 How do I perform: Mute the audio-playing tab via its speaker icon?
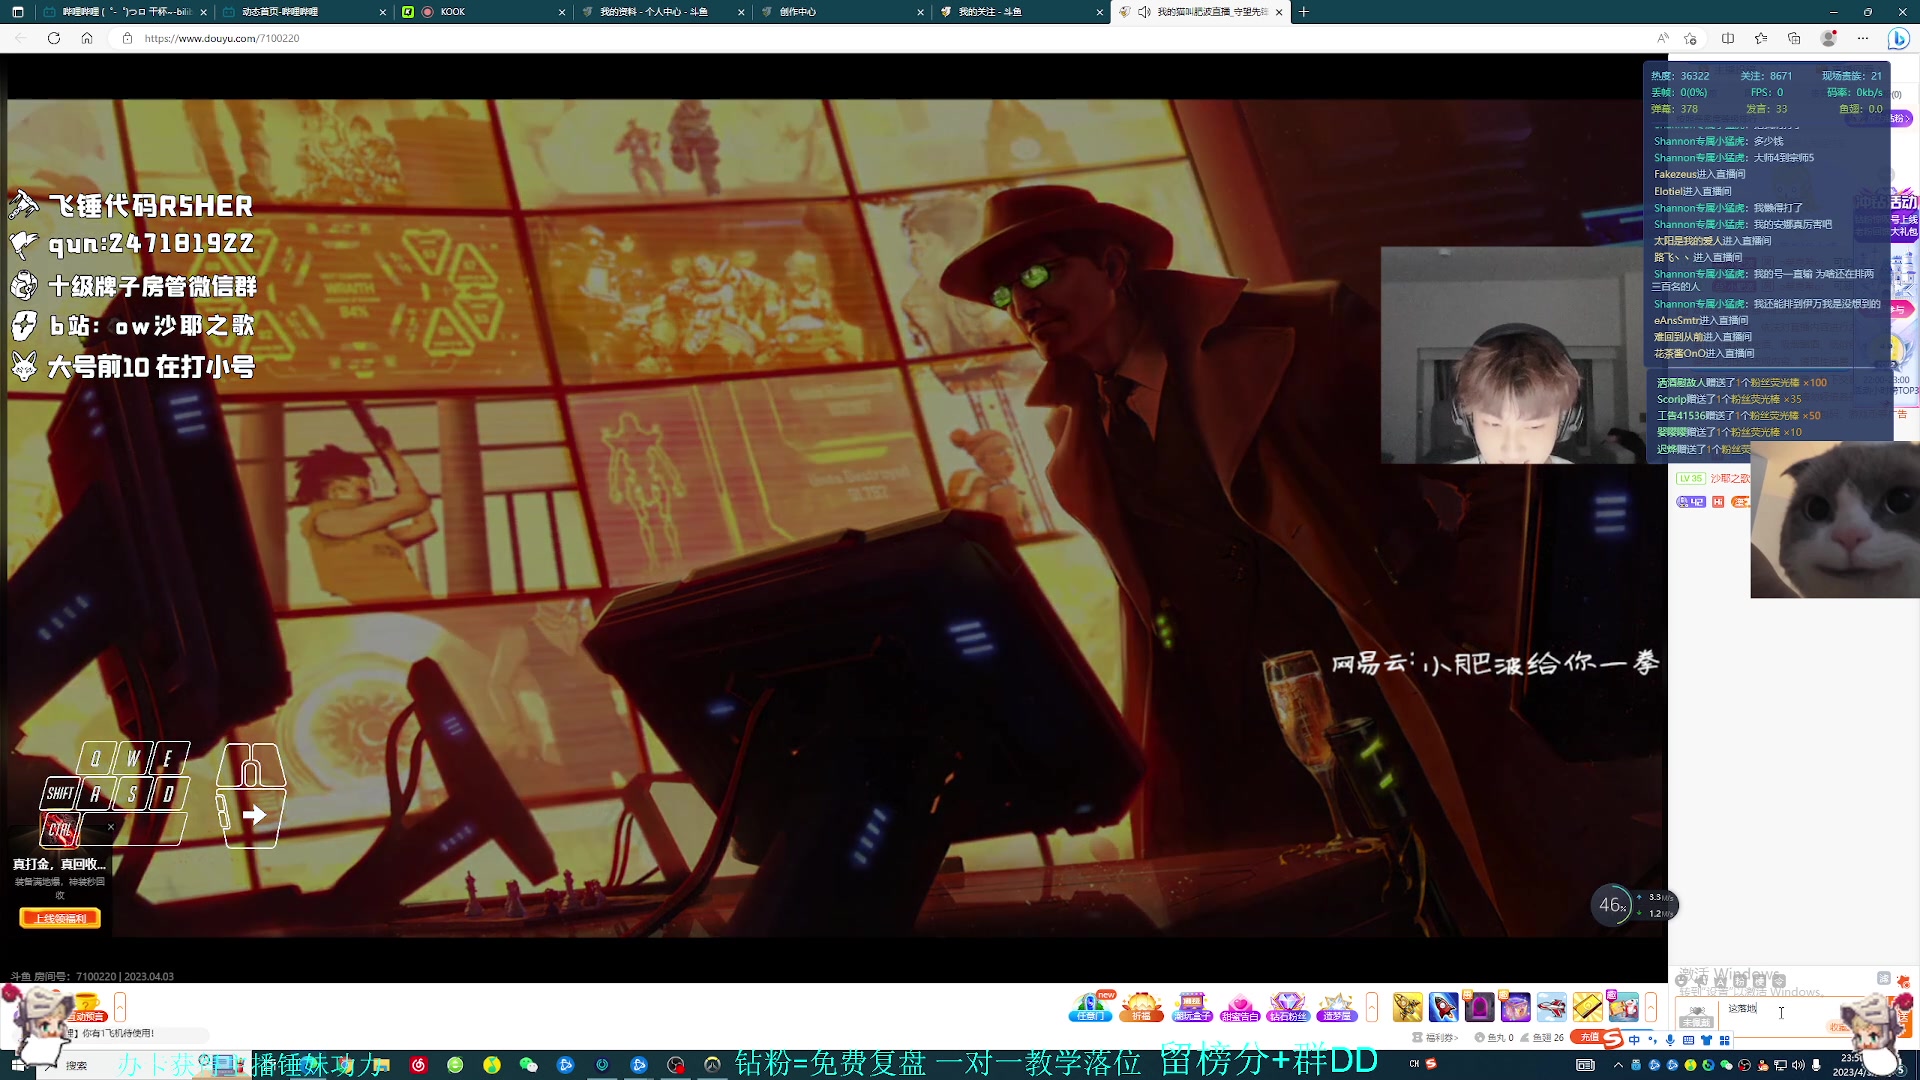click(x=1144, y=12)
